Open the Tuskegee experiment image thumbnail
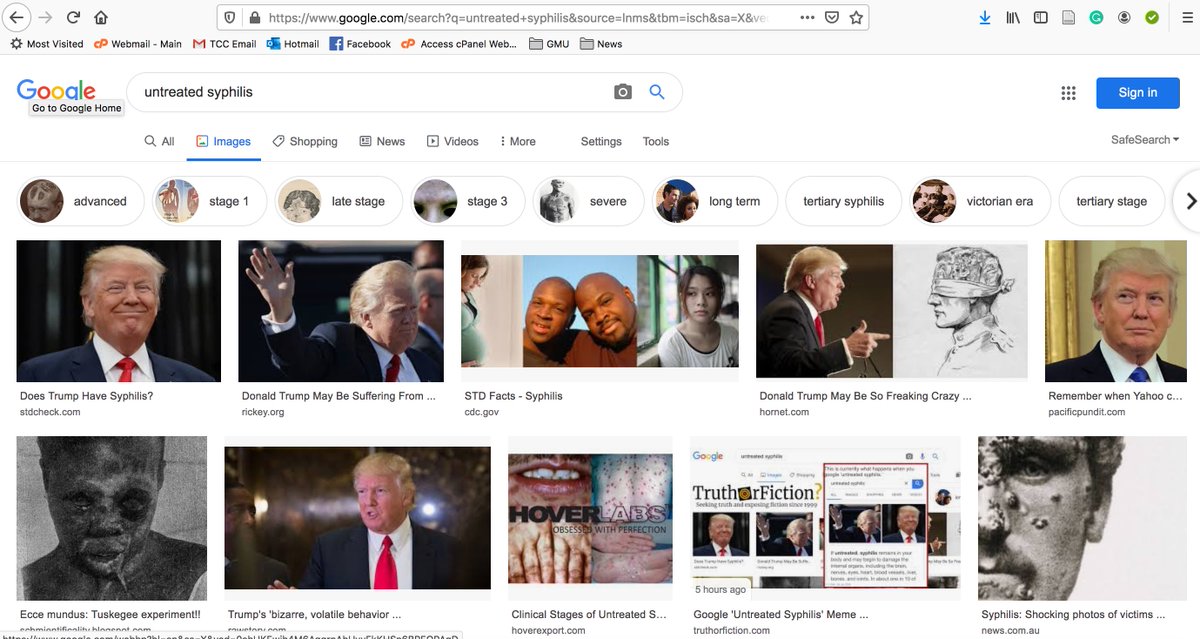 [112, 518]
